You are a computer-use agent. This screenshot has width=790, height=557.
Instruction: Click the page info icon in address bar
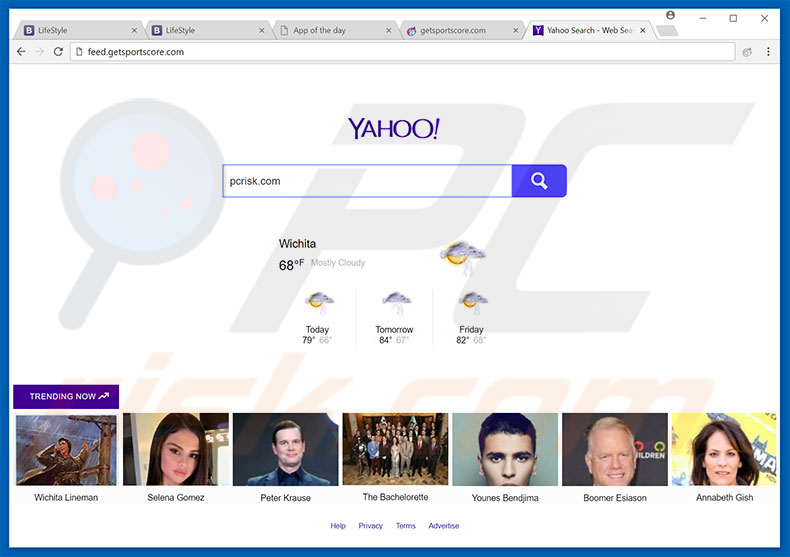click(79, 51)
